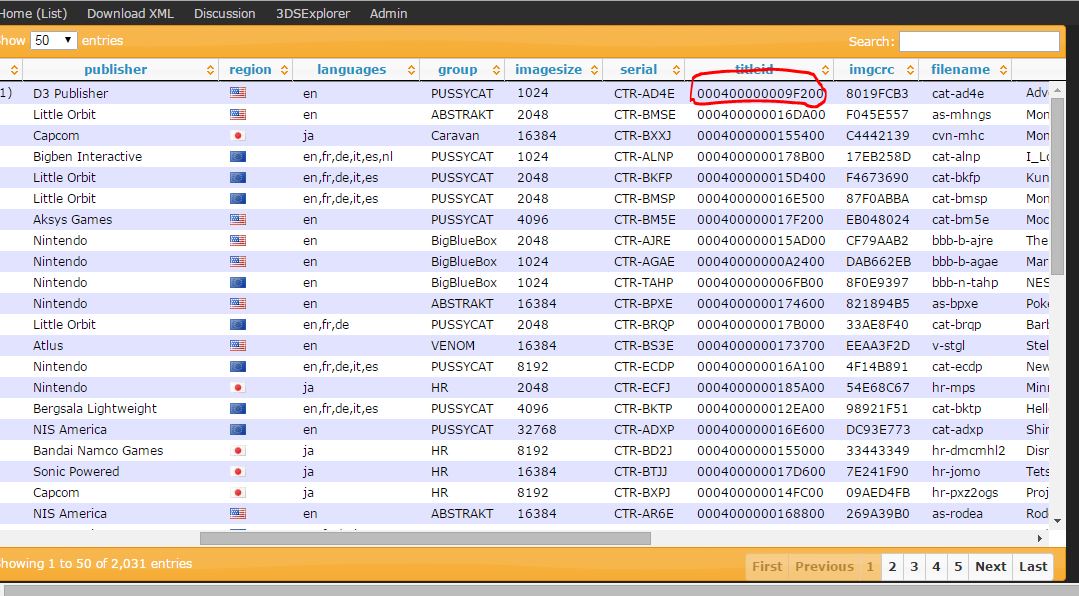Image resolution: width=1079 pixels, height=596 pixels.
Task: Select imgcrc cell EEAA3F2D
Action: (877, 345)
